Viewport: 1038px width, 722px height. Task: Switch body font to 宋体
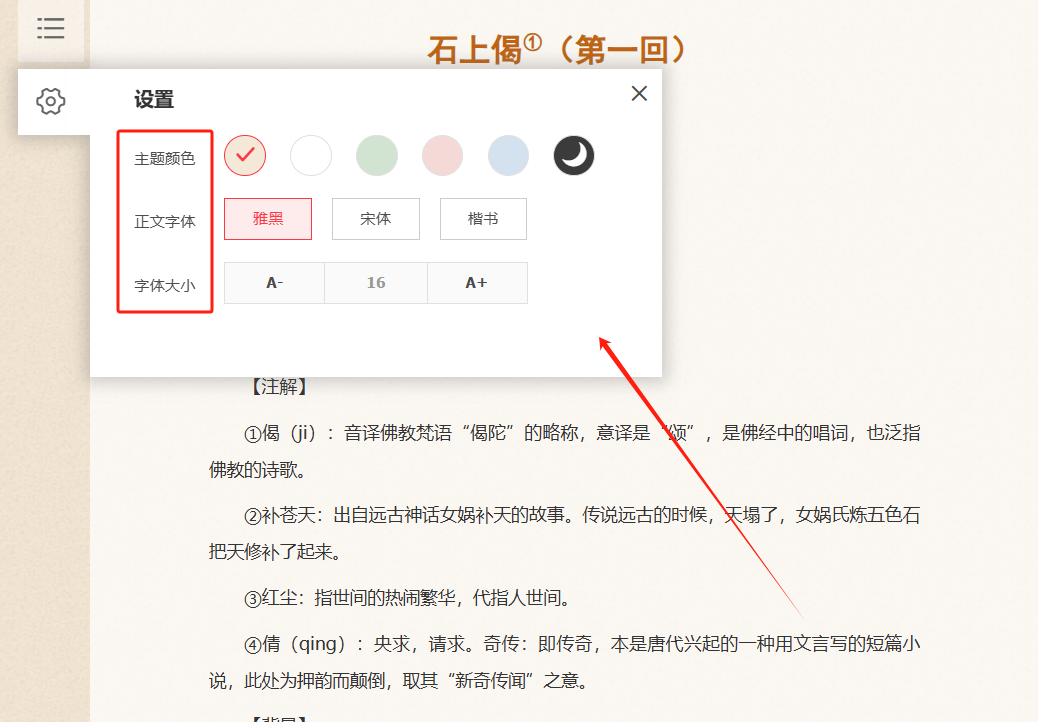pos(375,219)
